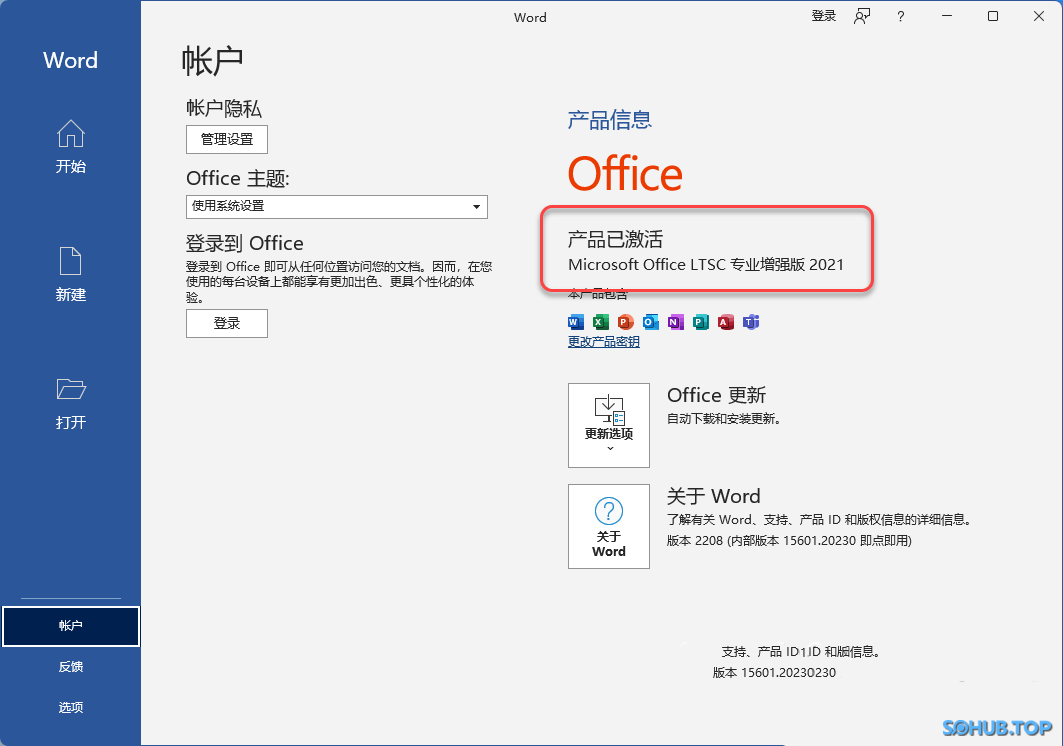The width and height of the screenshot is (1063, 746).
Task: Click the Word title at the sidebar top
Action: pyautogui.click(x=71, y=60)
